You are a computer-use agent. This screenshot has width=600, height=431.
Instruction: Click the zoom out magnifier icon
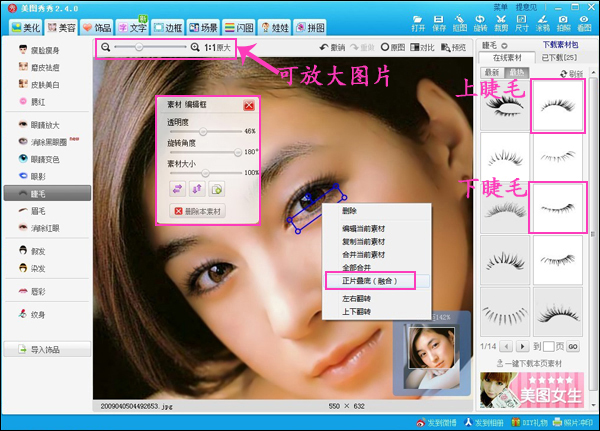point(105,47)
